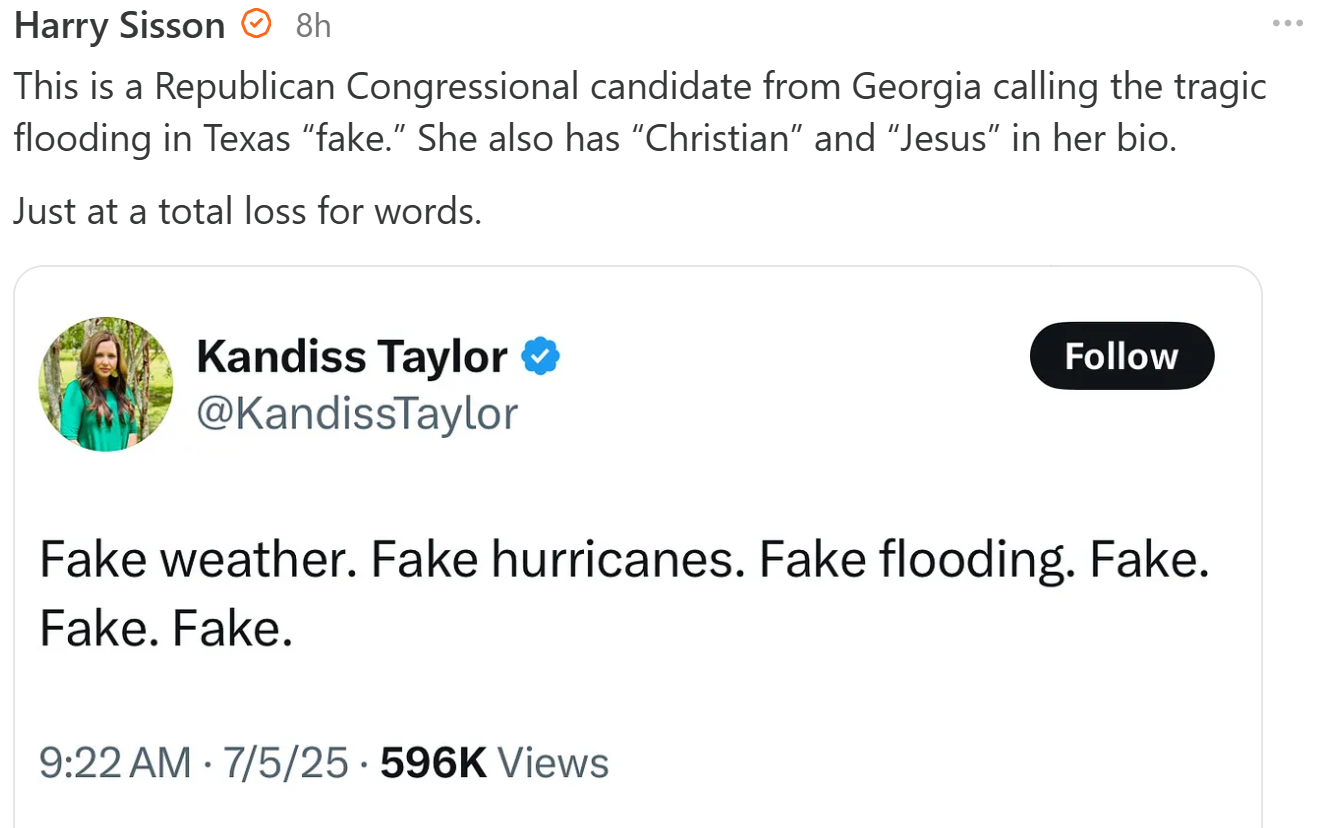Click the orange verified badge beside Harry Sisson

pyautogui.click(x=257, y=25)
